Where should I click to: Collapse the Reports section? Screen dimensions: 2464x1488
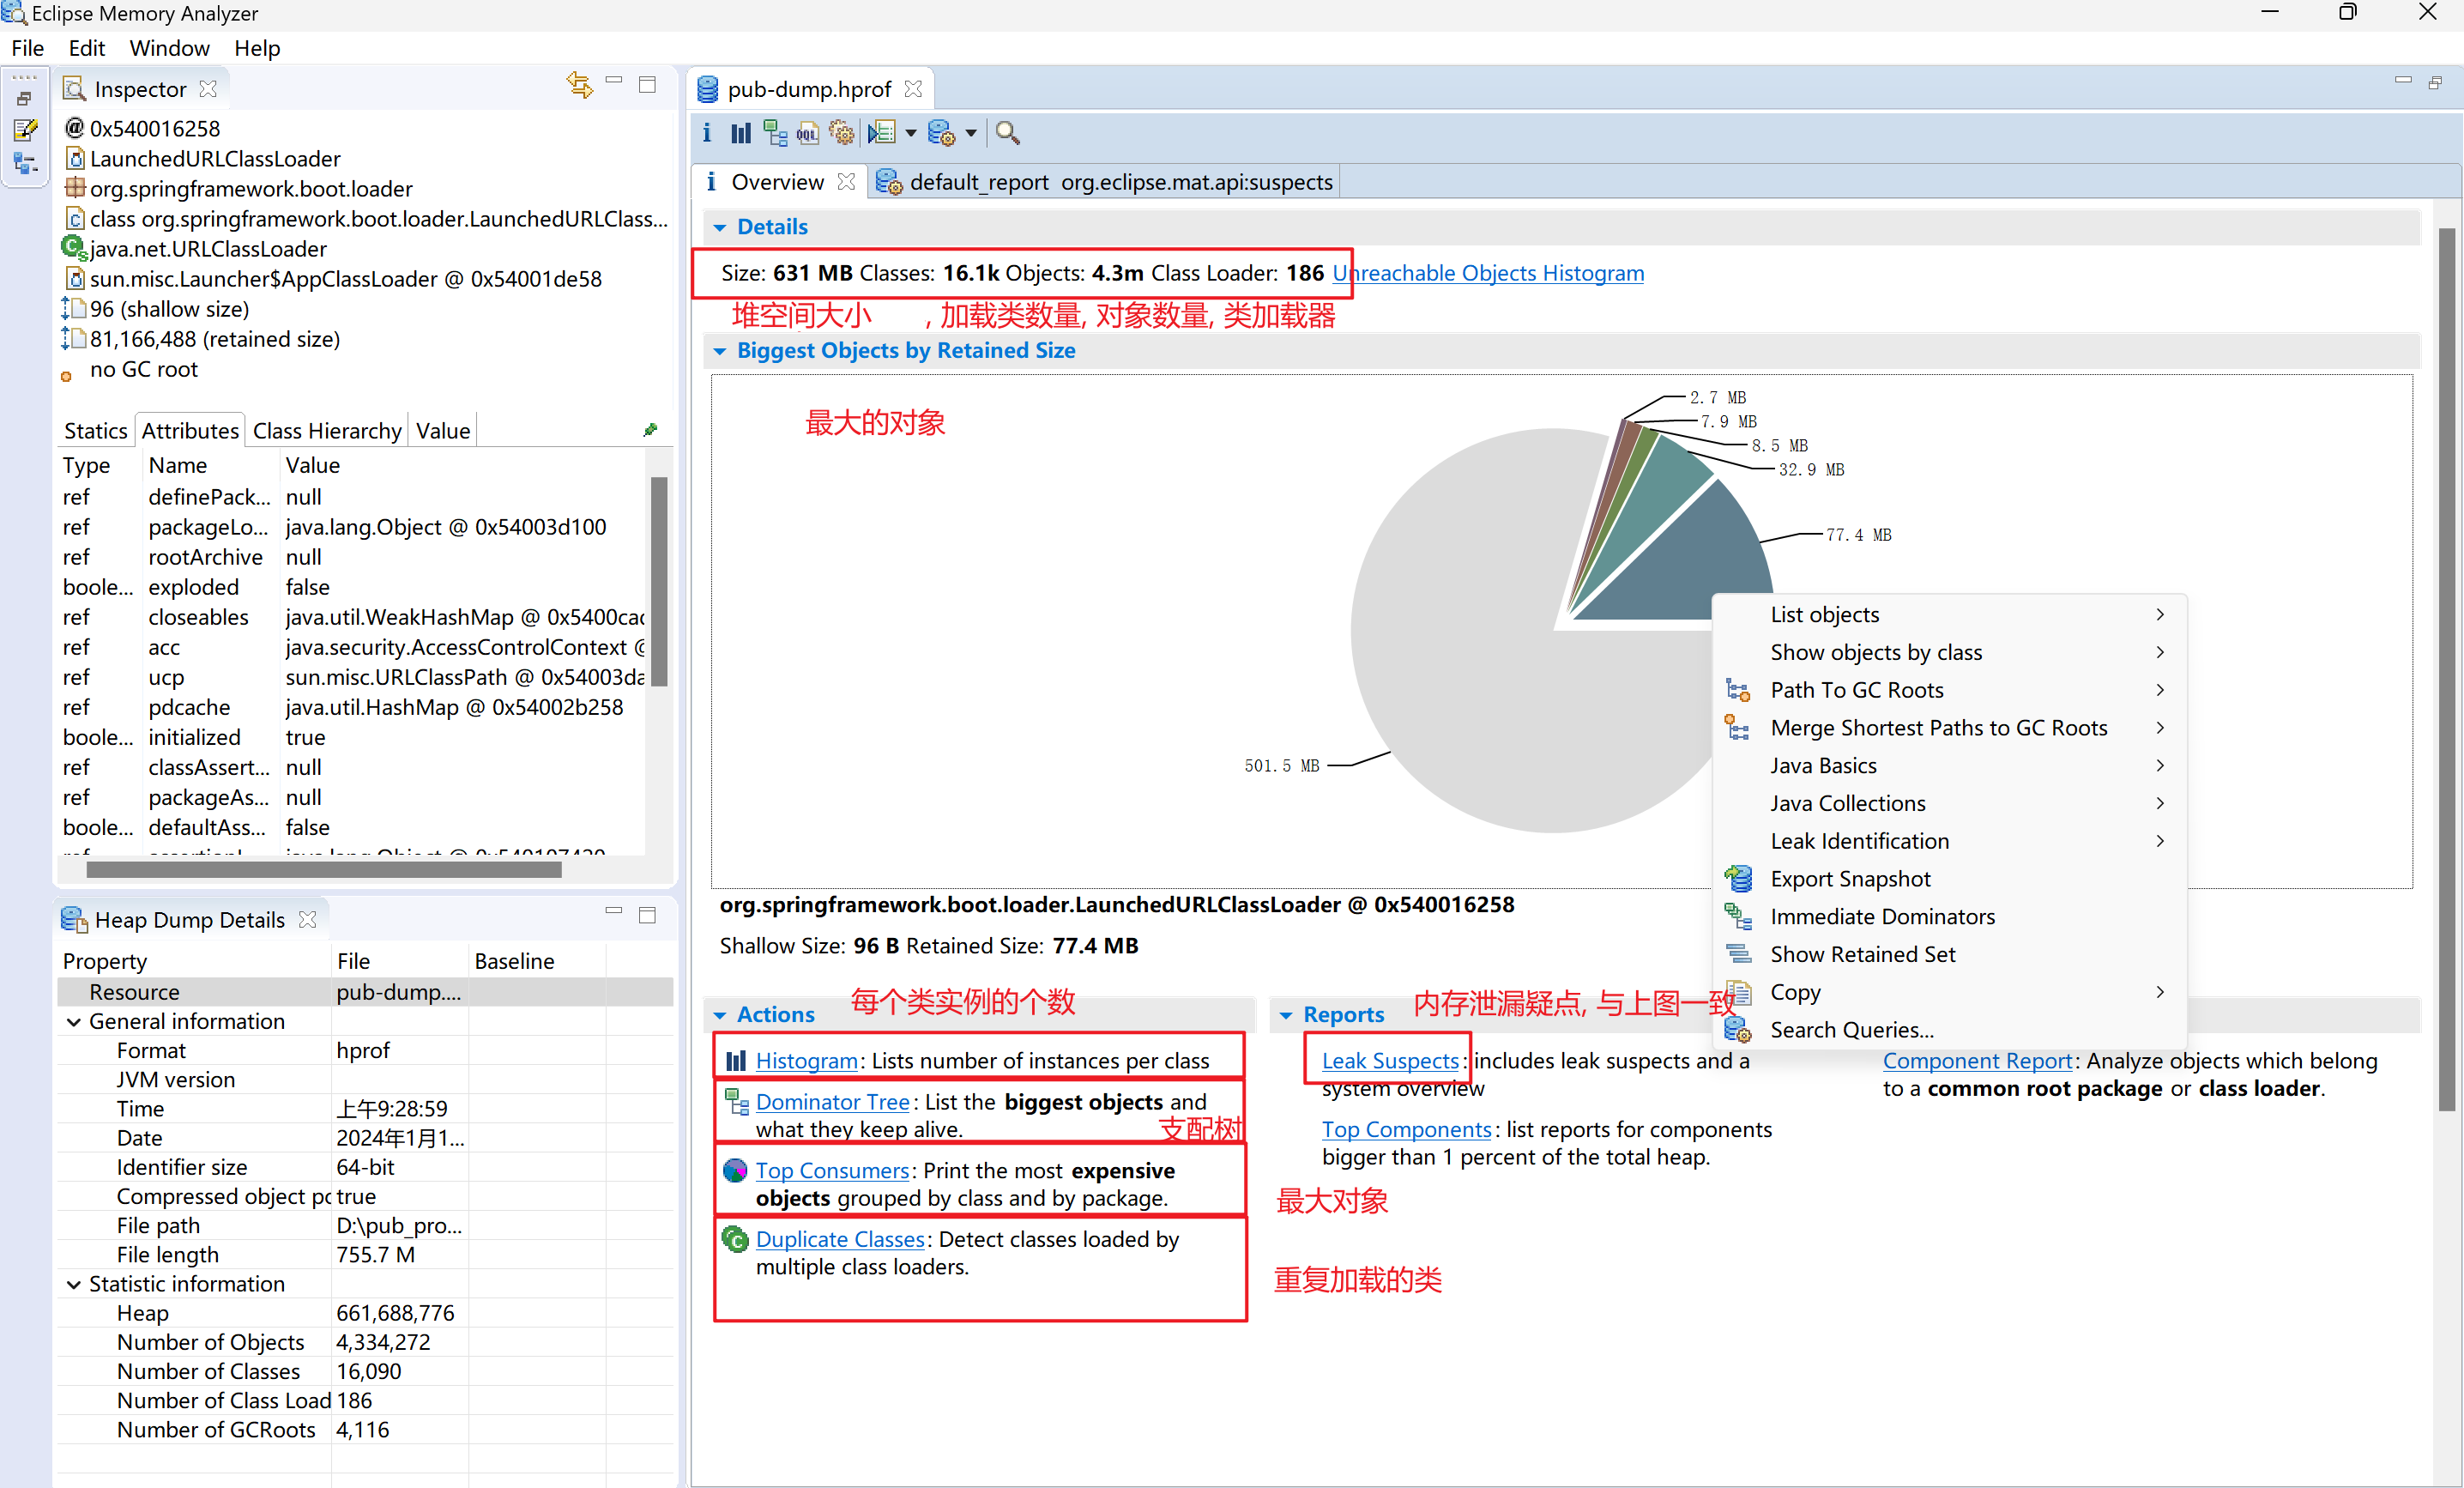click(x=1286, y=1015)
